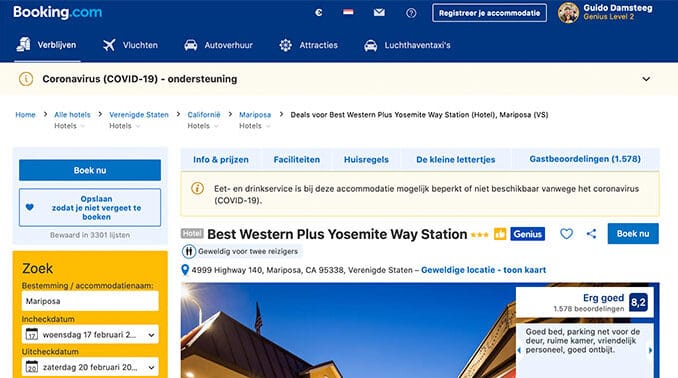Viewport: 678px width, 378px height.
Task: Click heart icon in Opslaan button
Action: tap(29, 207)
